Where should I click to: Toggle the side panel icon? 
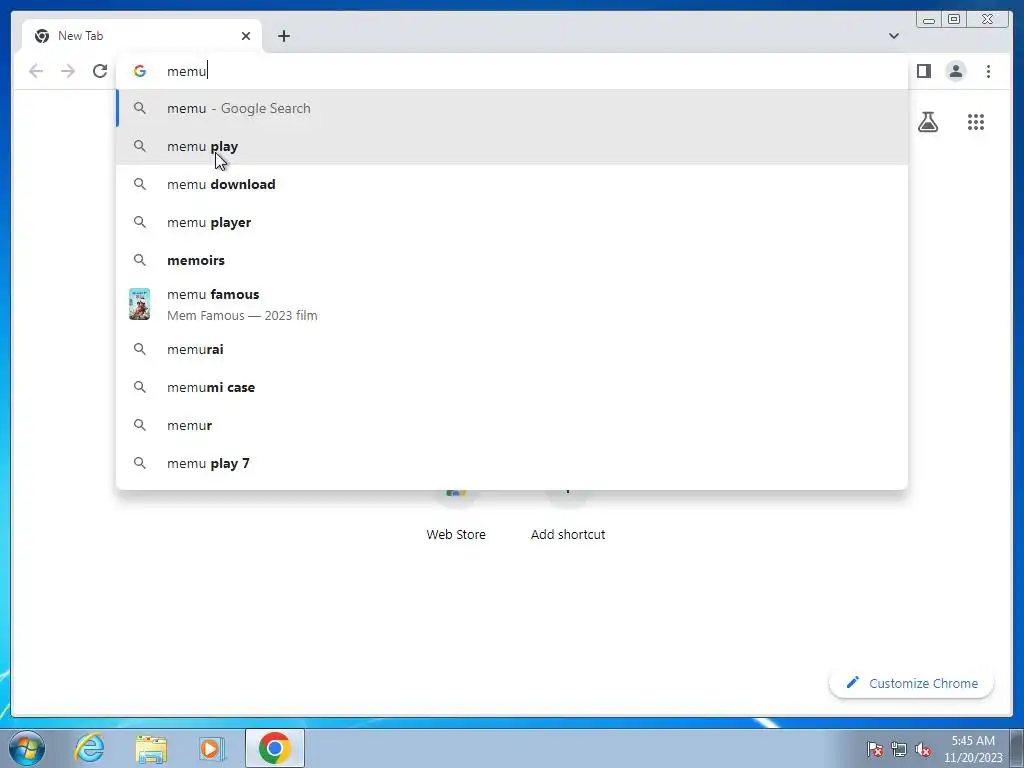tap(923, 71)
